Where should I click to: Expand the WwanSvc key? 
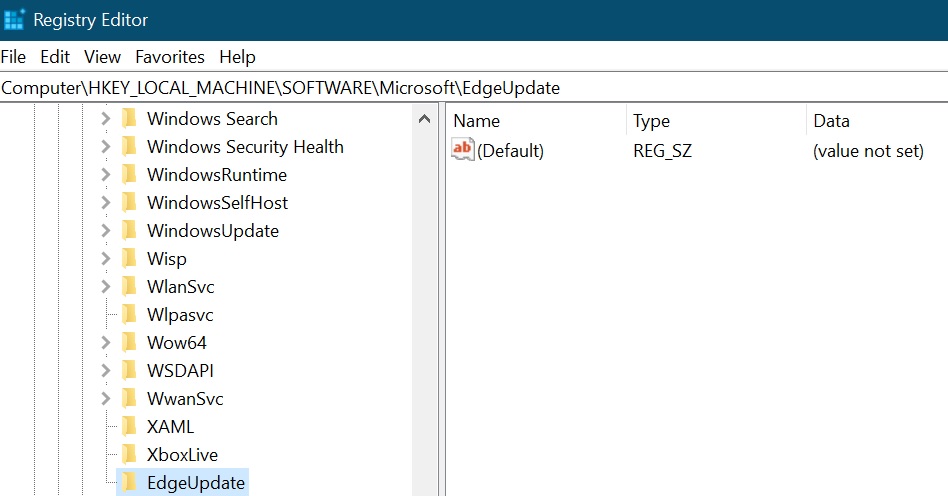(x=106, y=399)
